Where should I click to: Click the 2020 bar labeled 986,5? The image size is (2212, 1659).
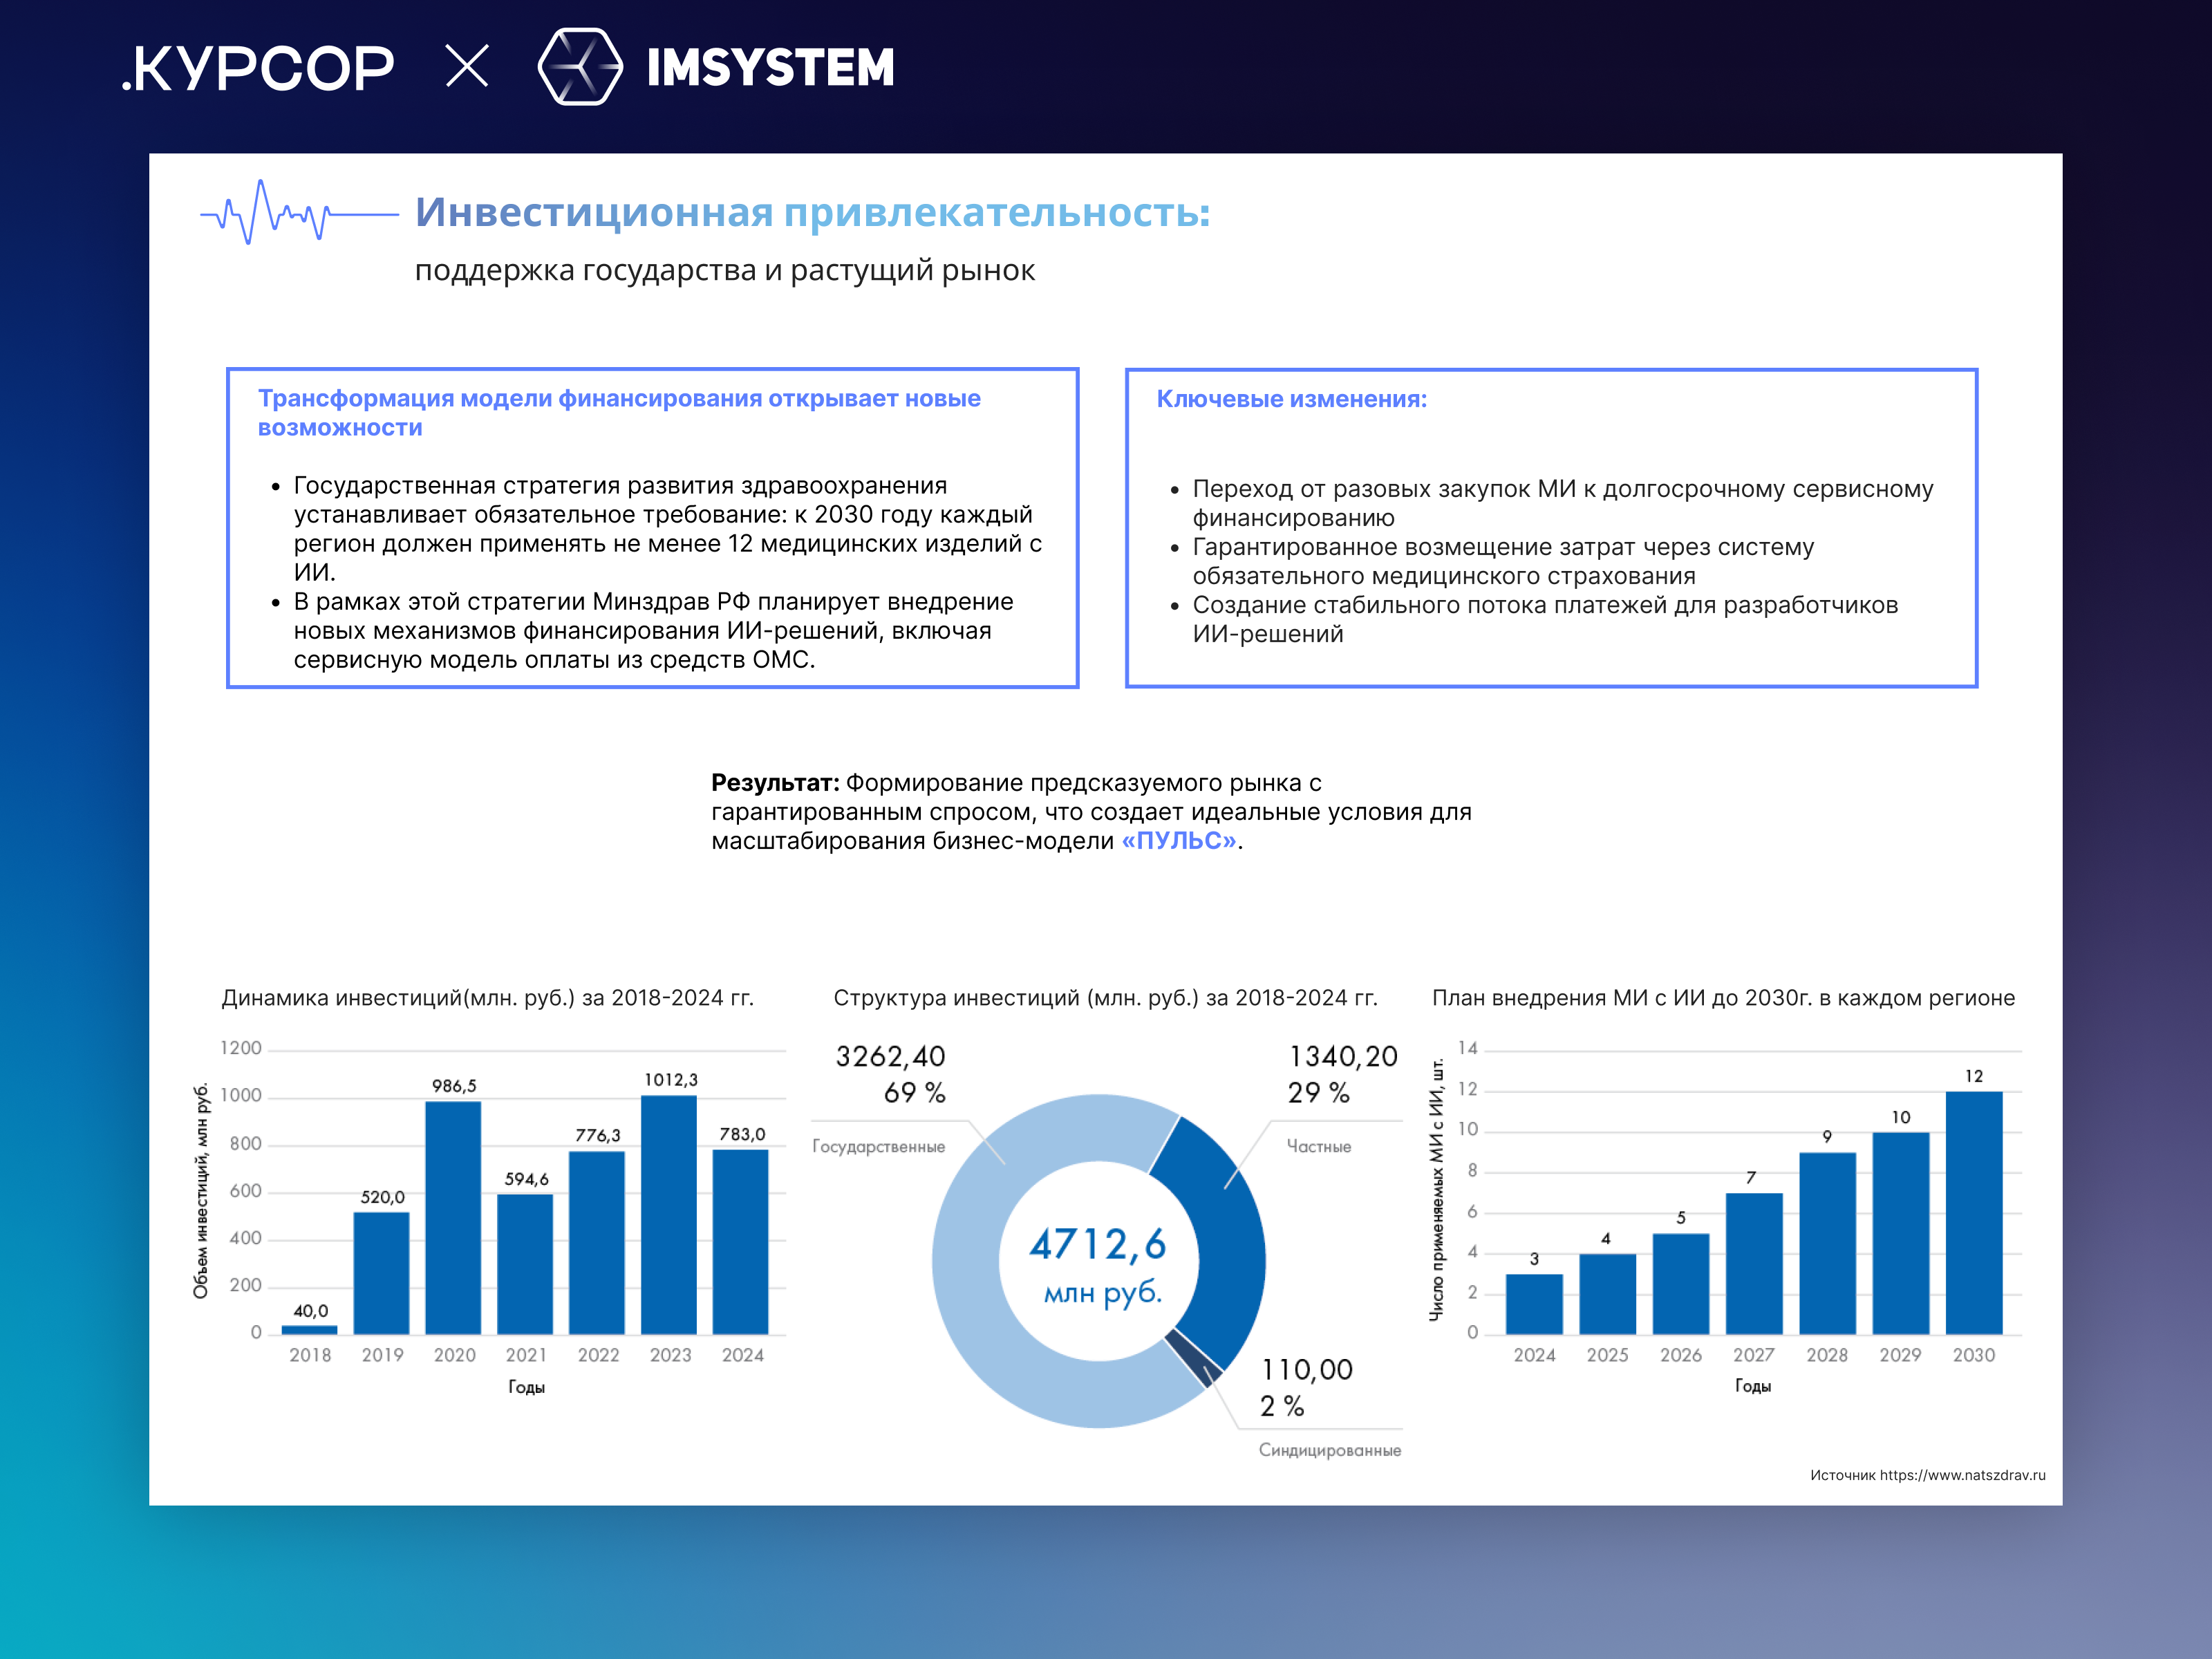click(453, 1218)
